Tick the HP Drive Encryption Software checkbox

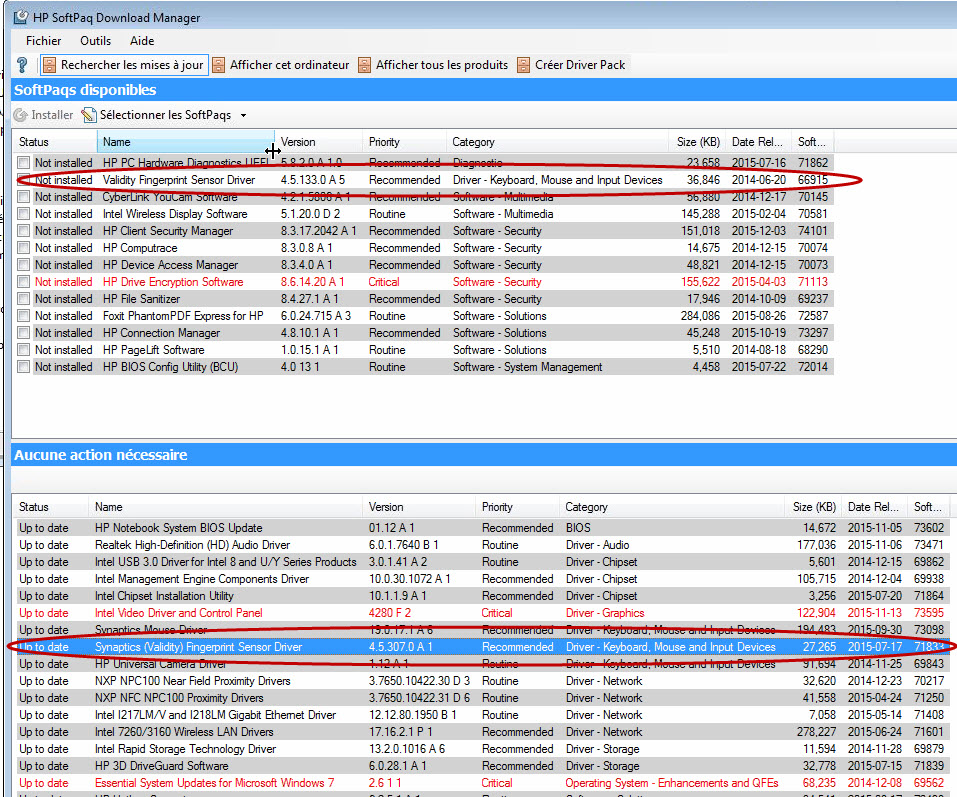tap(24, 282)
